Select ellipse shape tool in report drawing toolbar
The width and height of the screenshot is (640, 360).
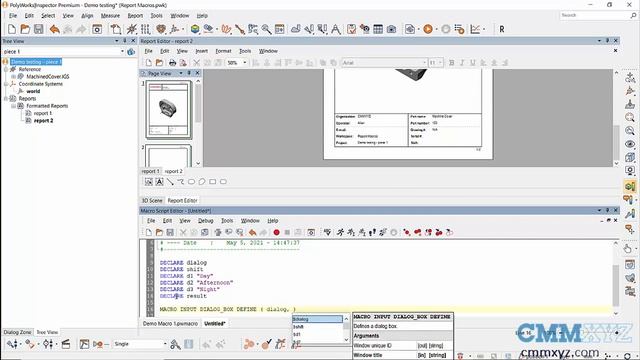pos(191,182)
